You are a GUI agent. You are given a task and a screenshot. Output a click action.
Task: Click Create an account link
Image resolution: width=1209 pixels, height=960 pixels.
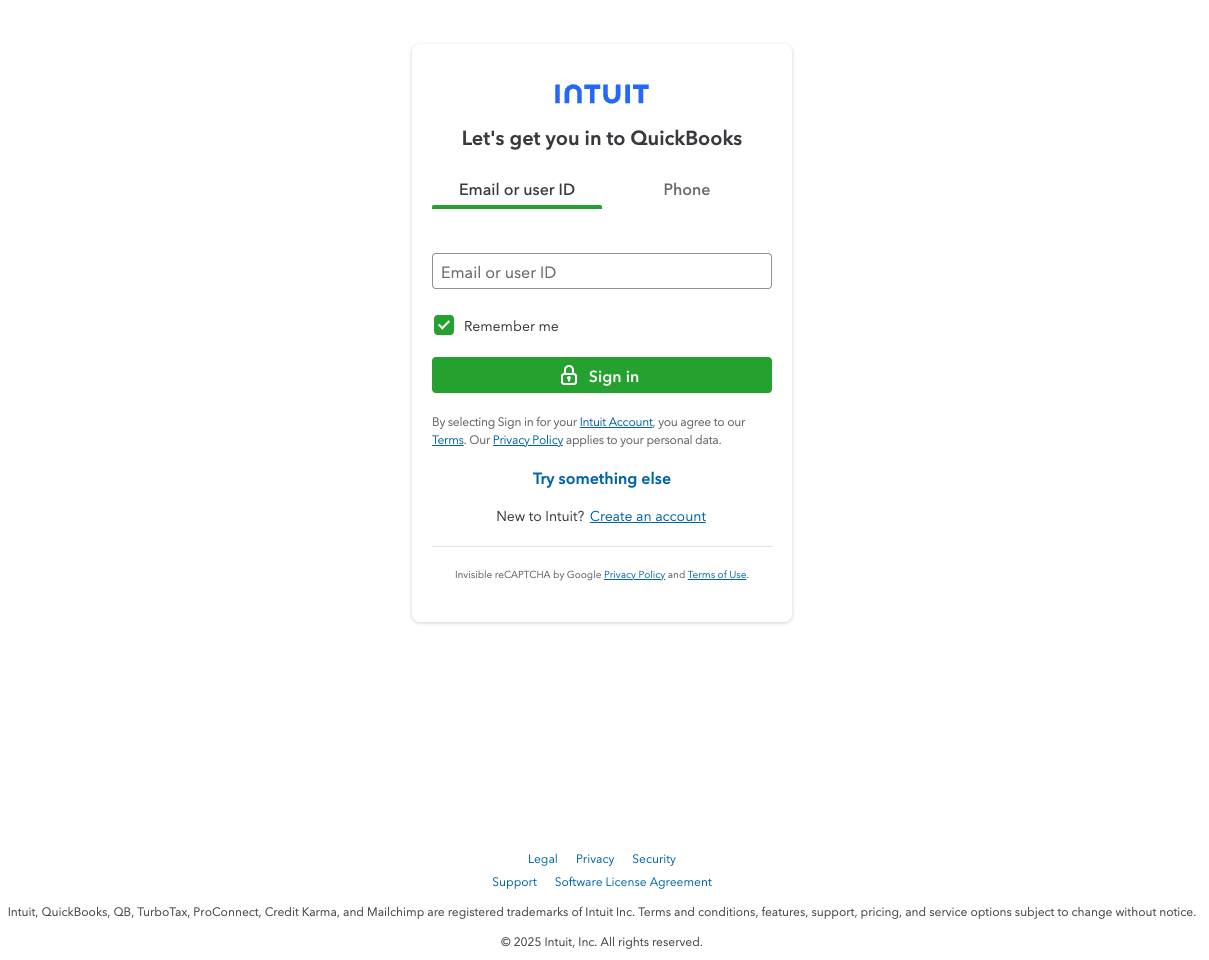pos(648,516)
